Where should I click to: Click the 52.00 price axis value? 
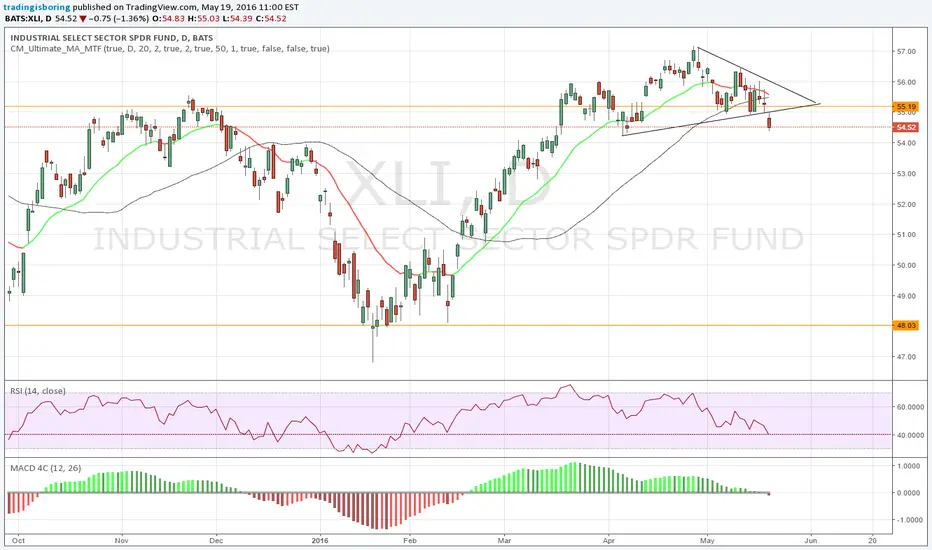[906, 205]
